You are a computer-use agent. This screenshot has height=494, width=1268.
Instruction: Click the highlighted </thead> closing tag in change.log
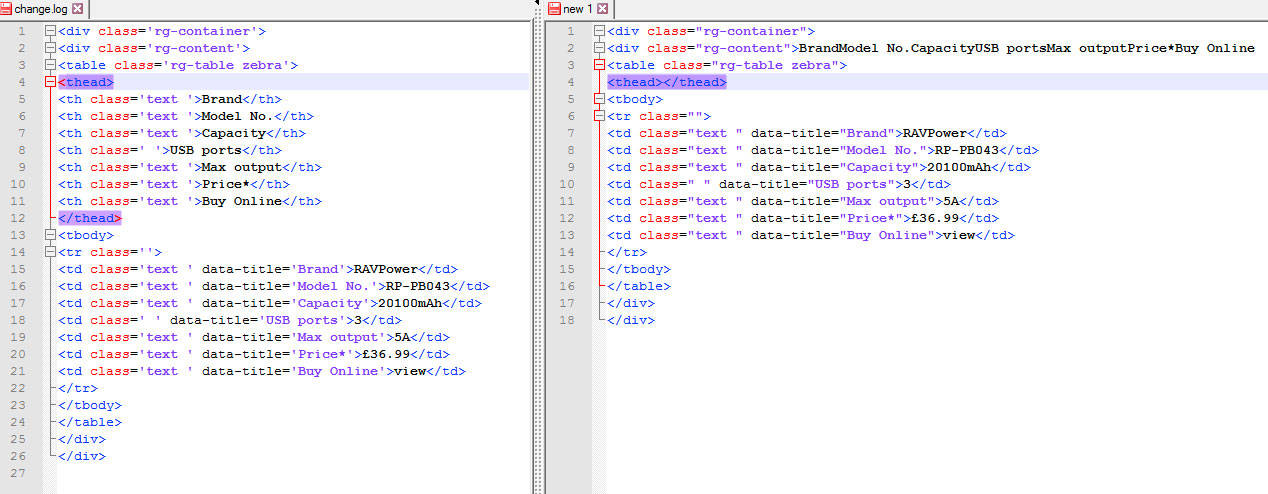point(90,218)
